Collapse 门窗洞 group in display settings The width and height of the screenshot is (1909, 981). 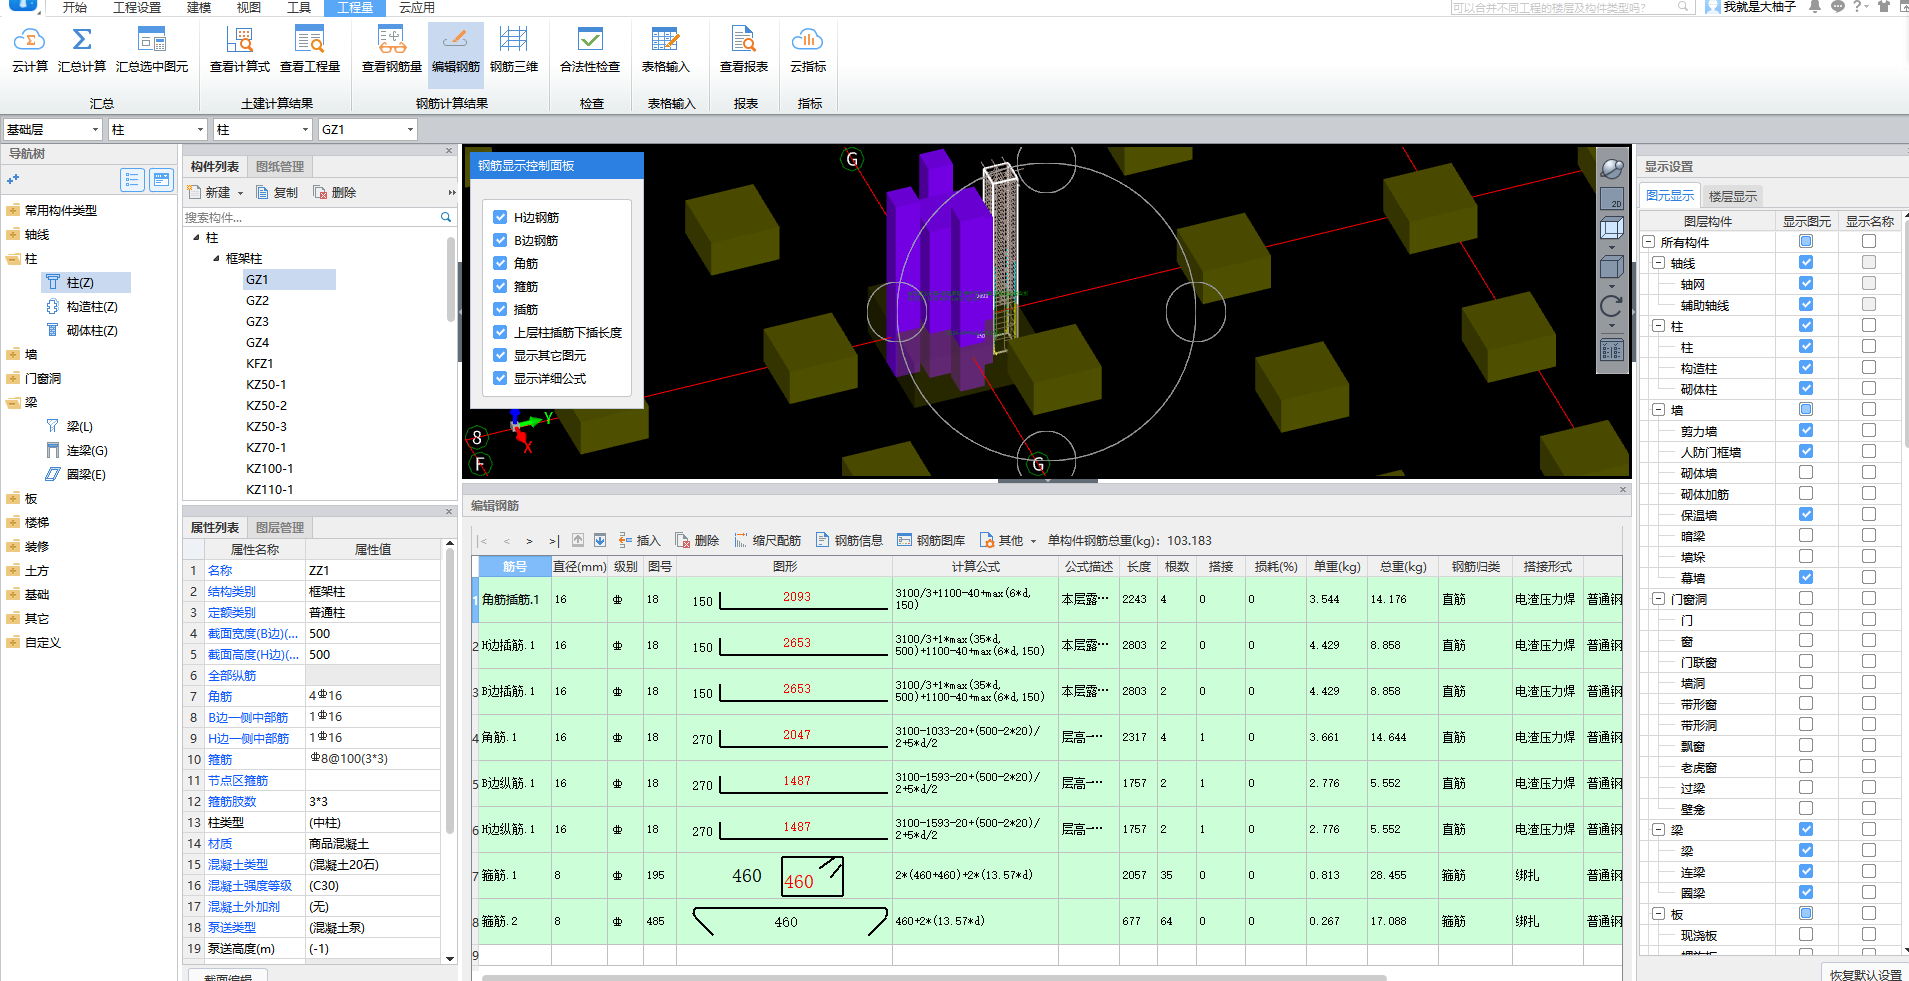coord(1659,599)
